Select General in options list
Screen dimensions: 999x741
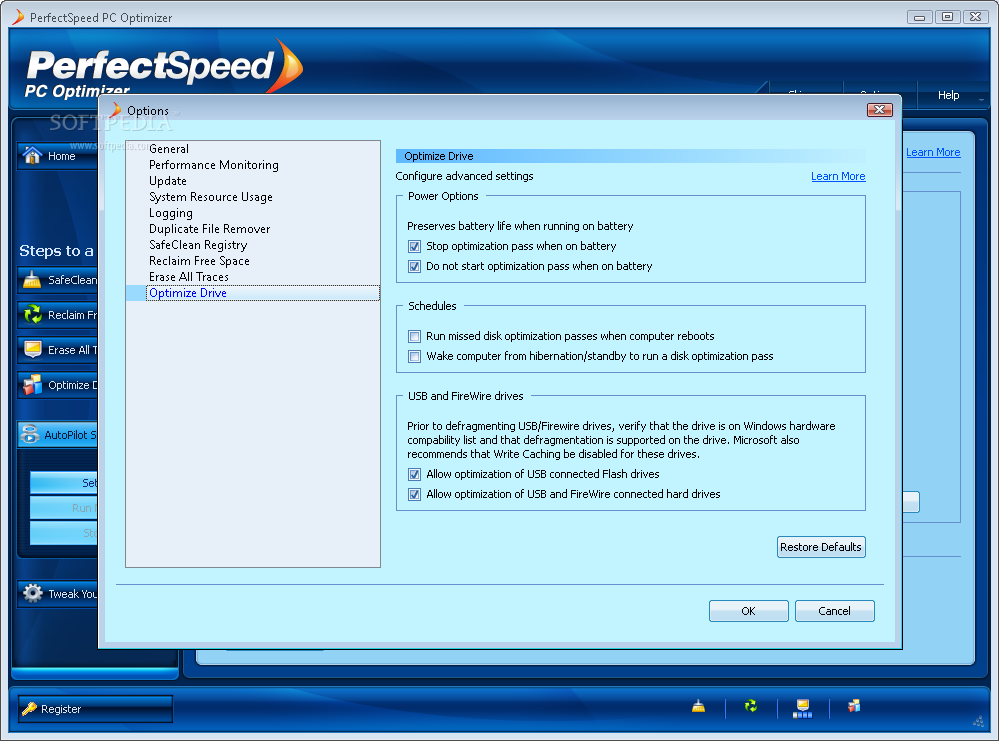pos(169,148)
